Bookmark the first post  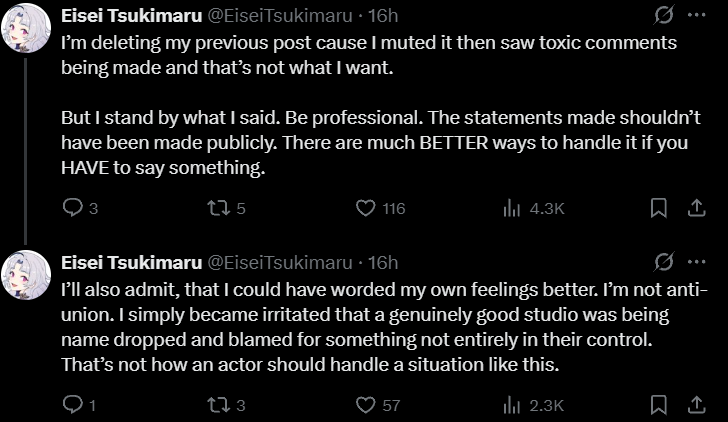pyautogui.click(x=659, y=208)
